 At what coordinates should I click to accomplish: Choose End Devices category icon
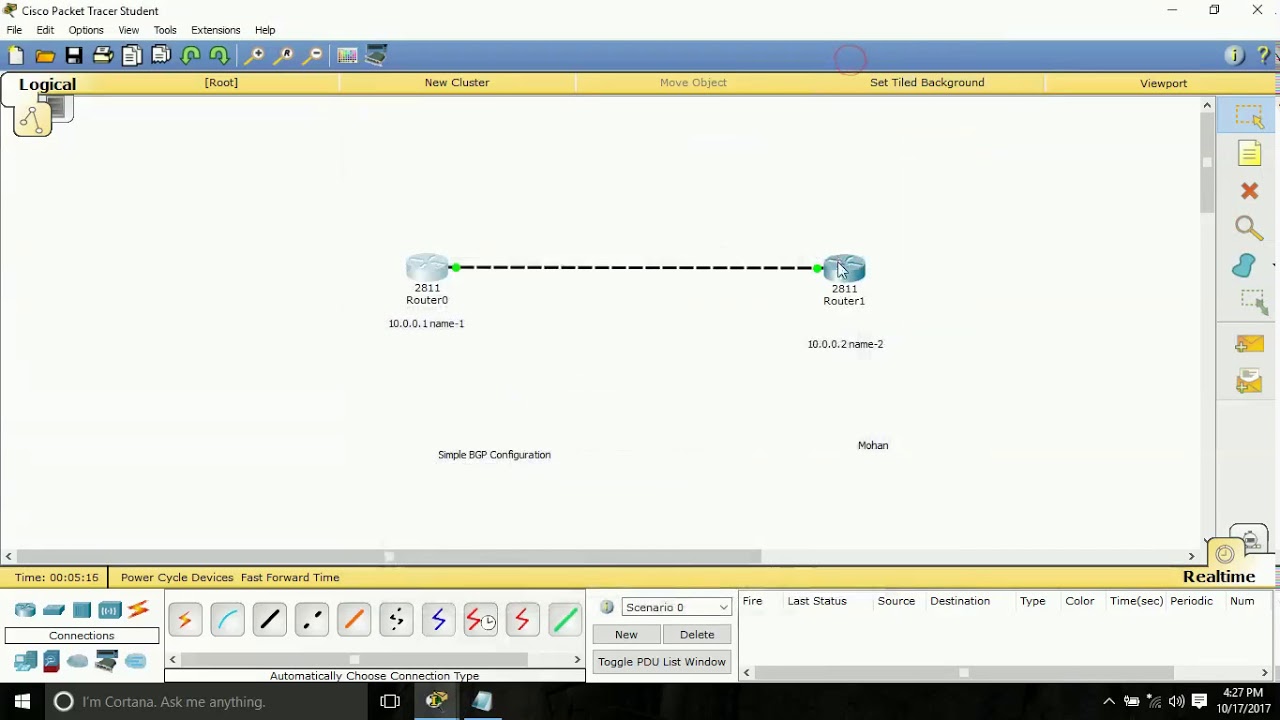click(x=25, y=661)
